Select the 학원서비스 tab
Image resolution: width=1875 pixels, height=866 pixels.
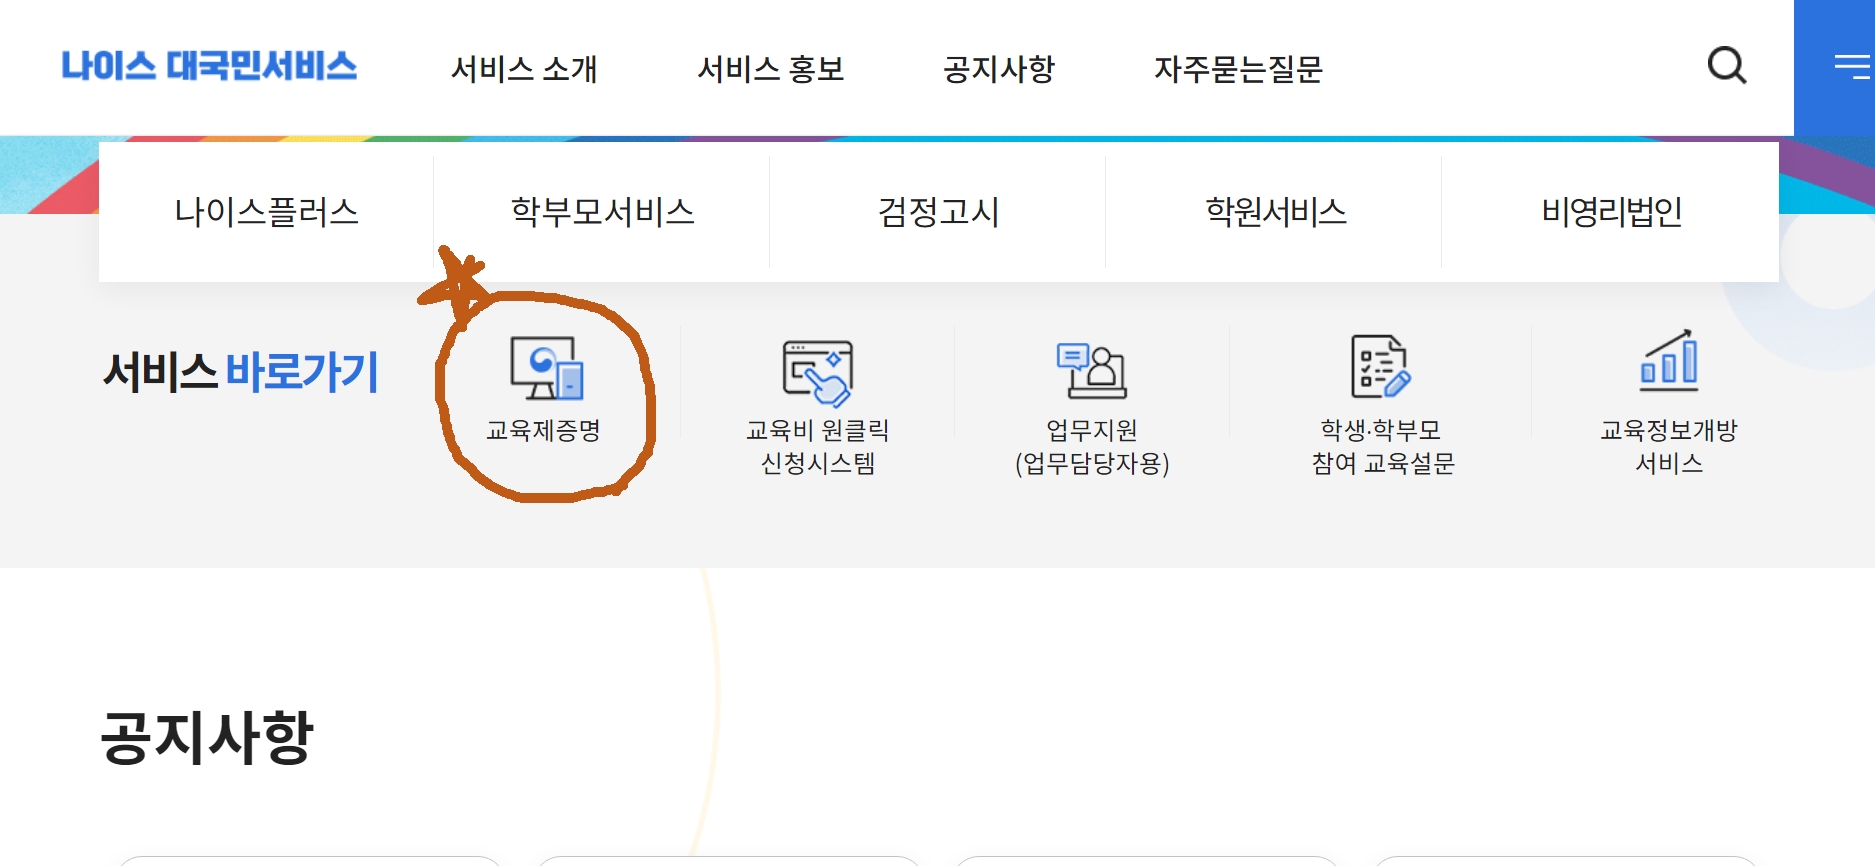[1275, 212]
